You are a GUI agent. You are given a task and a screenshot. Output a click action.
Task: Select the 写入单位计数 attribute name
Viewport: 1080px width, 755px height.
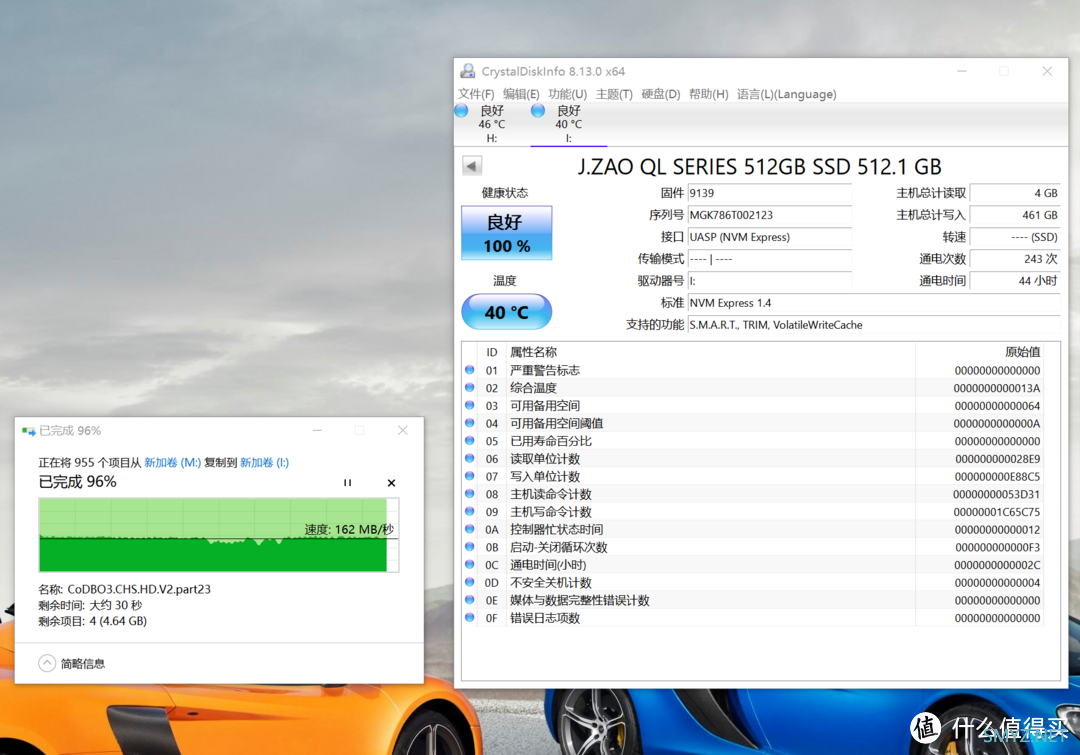point(545,476)
